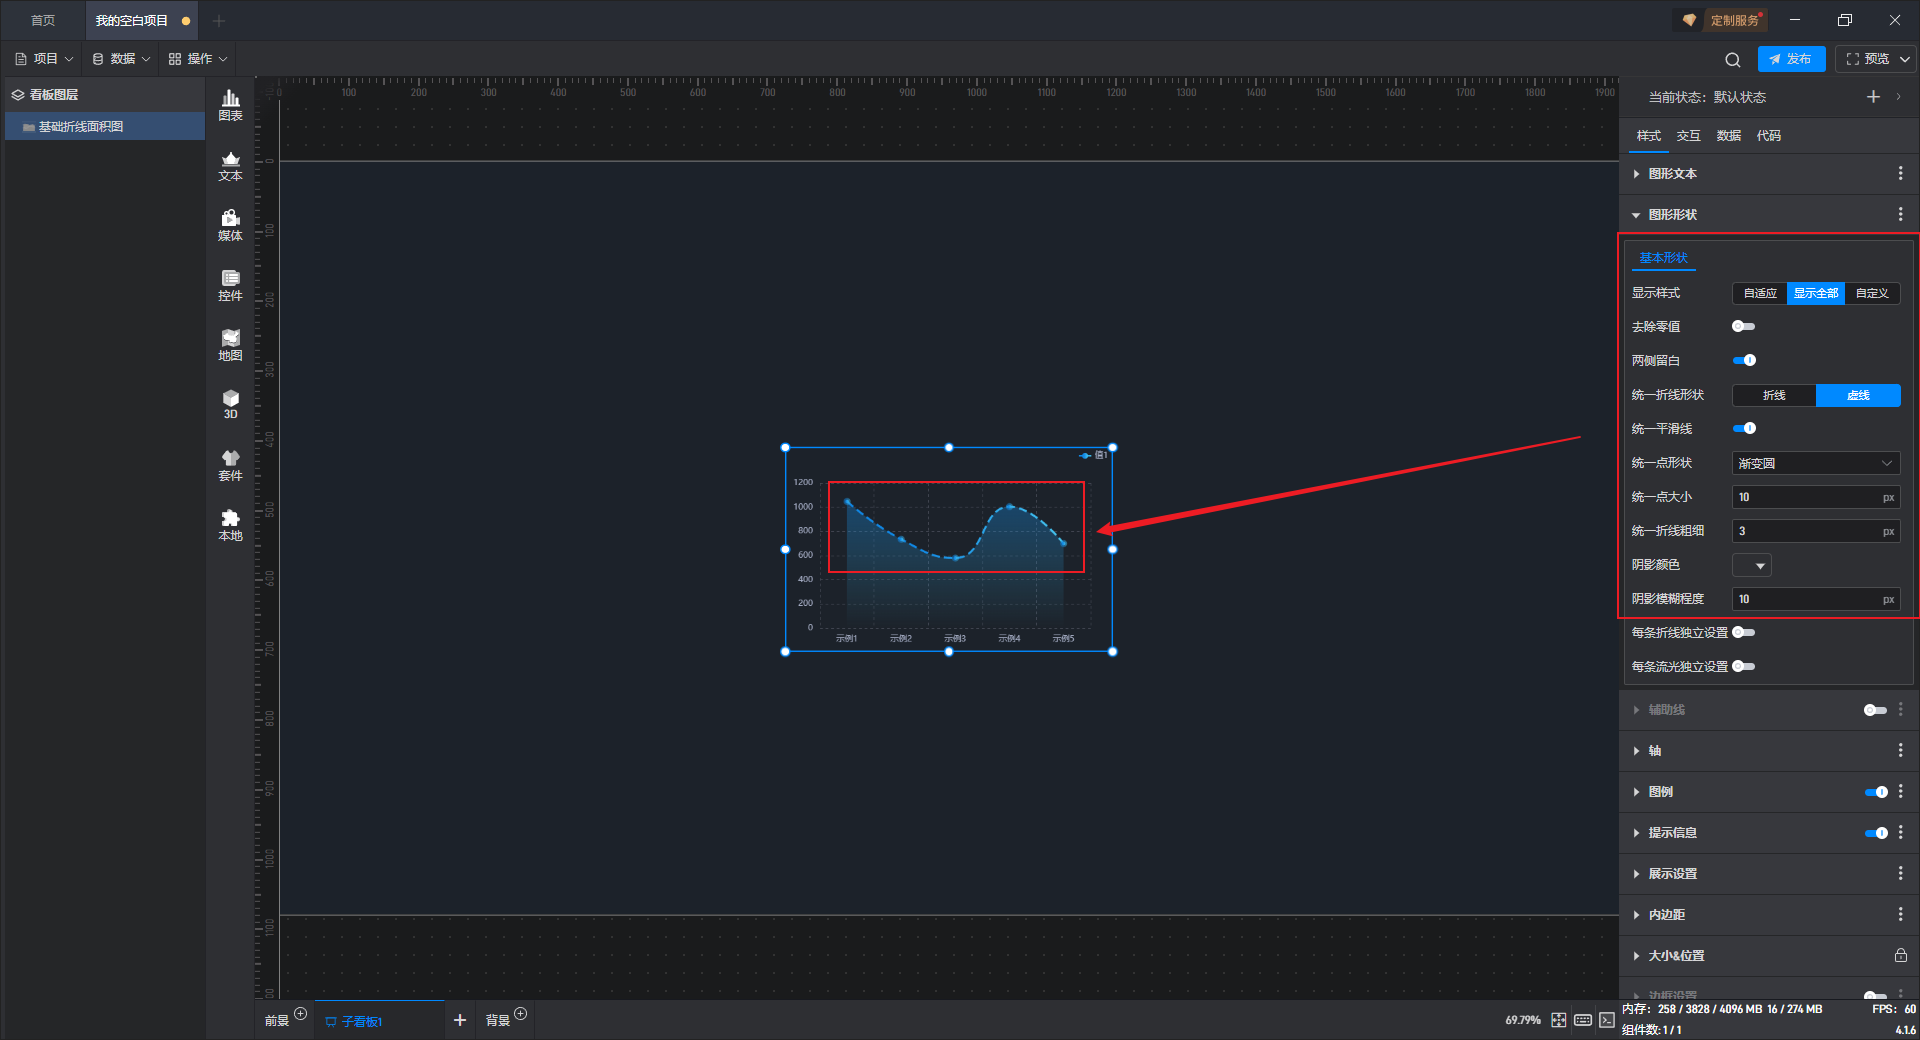The image size is (1920, 1040).
Task: Select the 文本 text components icon
Action: (x=230, y=166)
